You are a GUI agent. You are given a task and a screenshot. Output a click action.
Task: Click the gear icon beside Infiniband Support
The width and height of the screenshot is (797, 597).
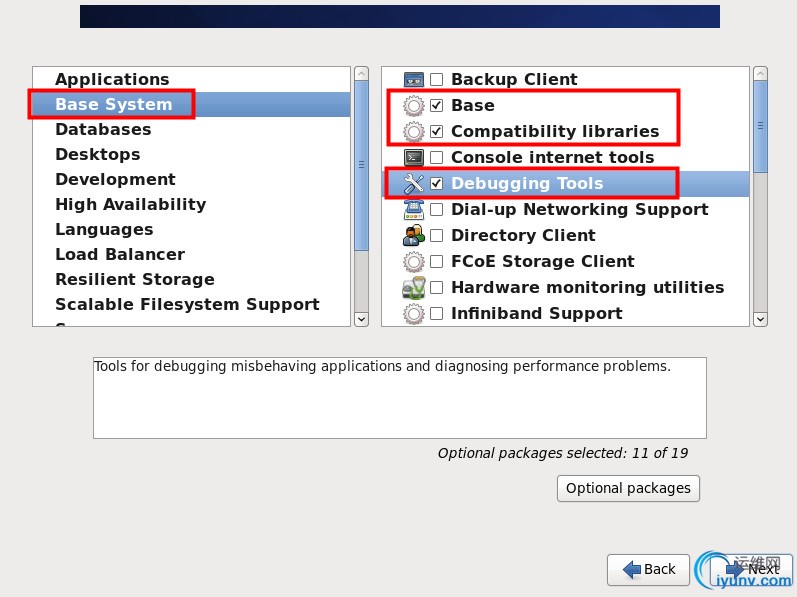[414, 313]
